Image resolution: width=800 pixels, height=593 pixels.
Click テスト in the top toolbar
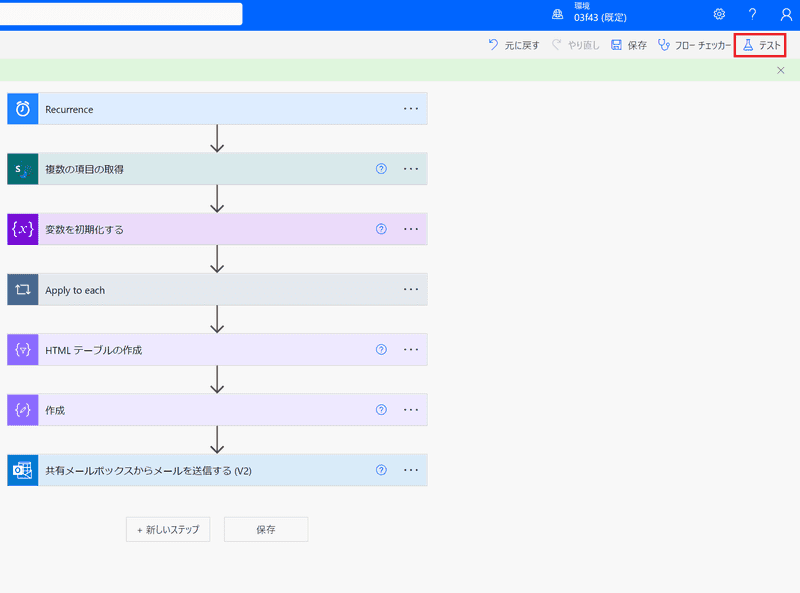[761, 45]
